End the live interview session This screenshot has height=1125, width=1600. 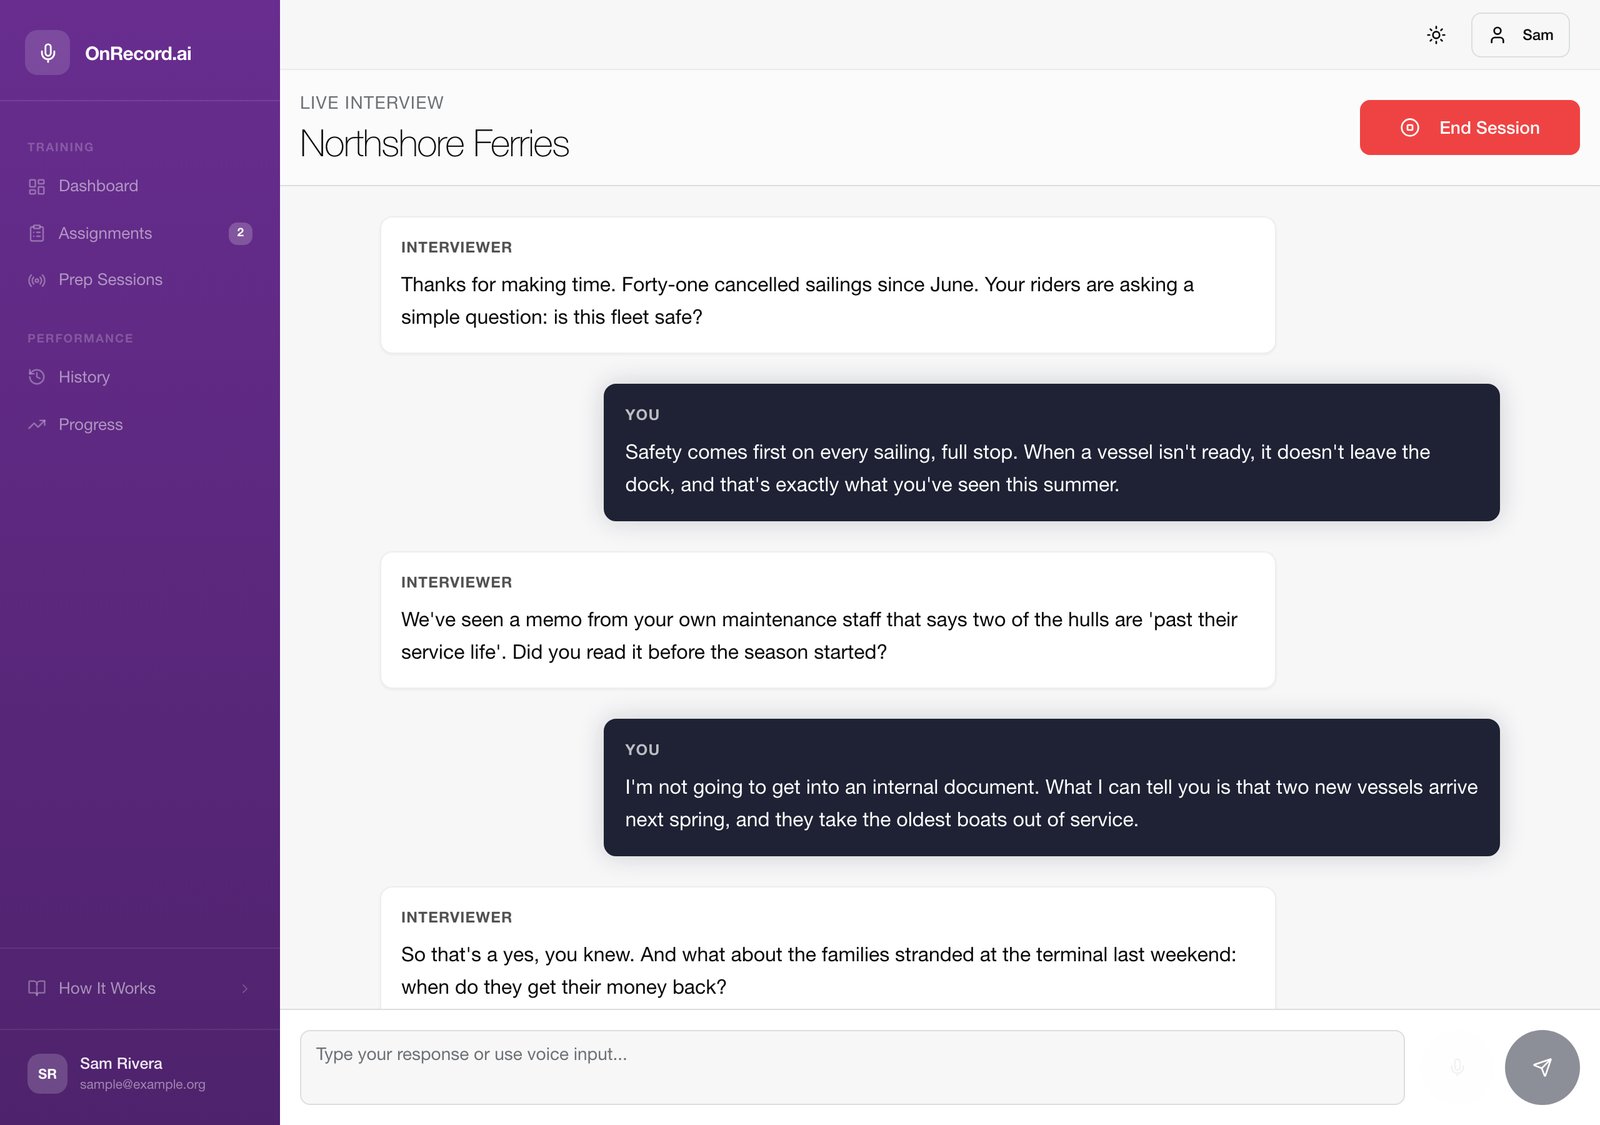click(x=1469, y=127)
